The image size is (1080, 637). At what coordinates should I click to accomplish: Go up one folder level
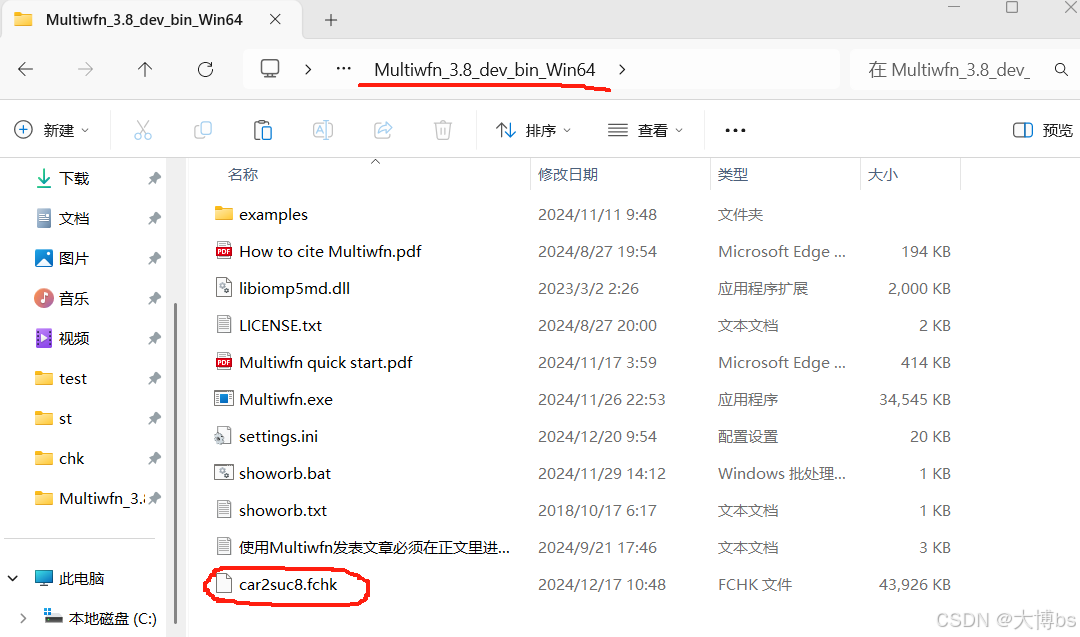(x=145, y=69)
